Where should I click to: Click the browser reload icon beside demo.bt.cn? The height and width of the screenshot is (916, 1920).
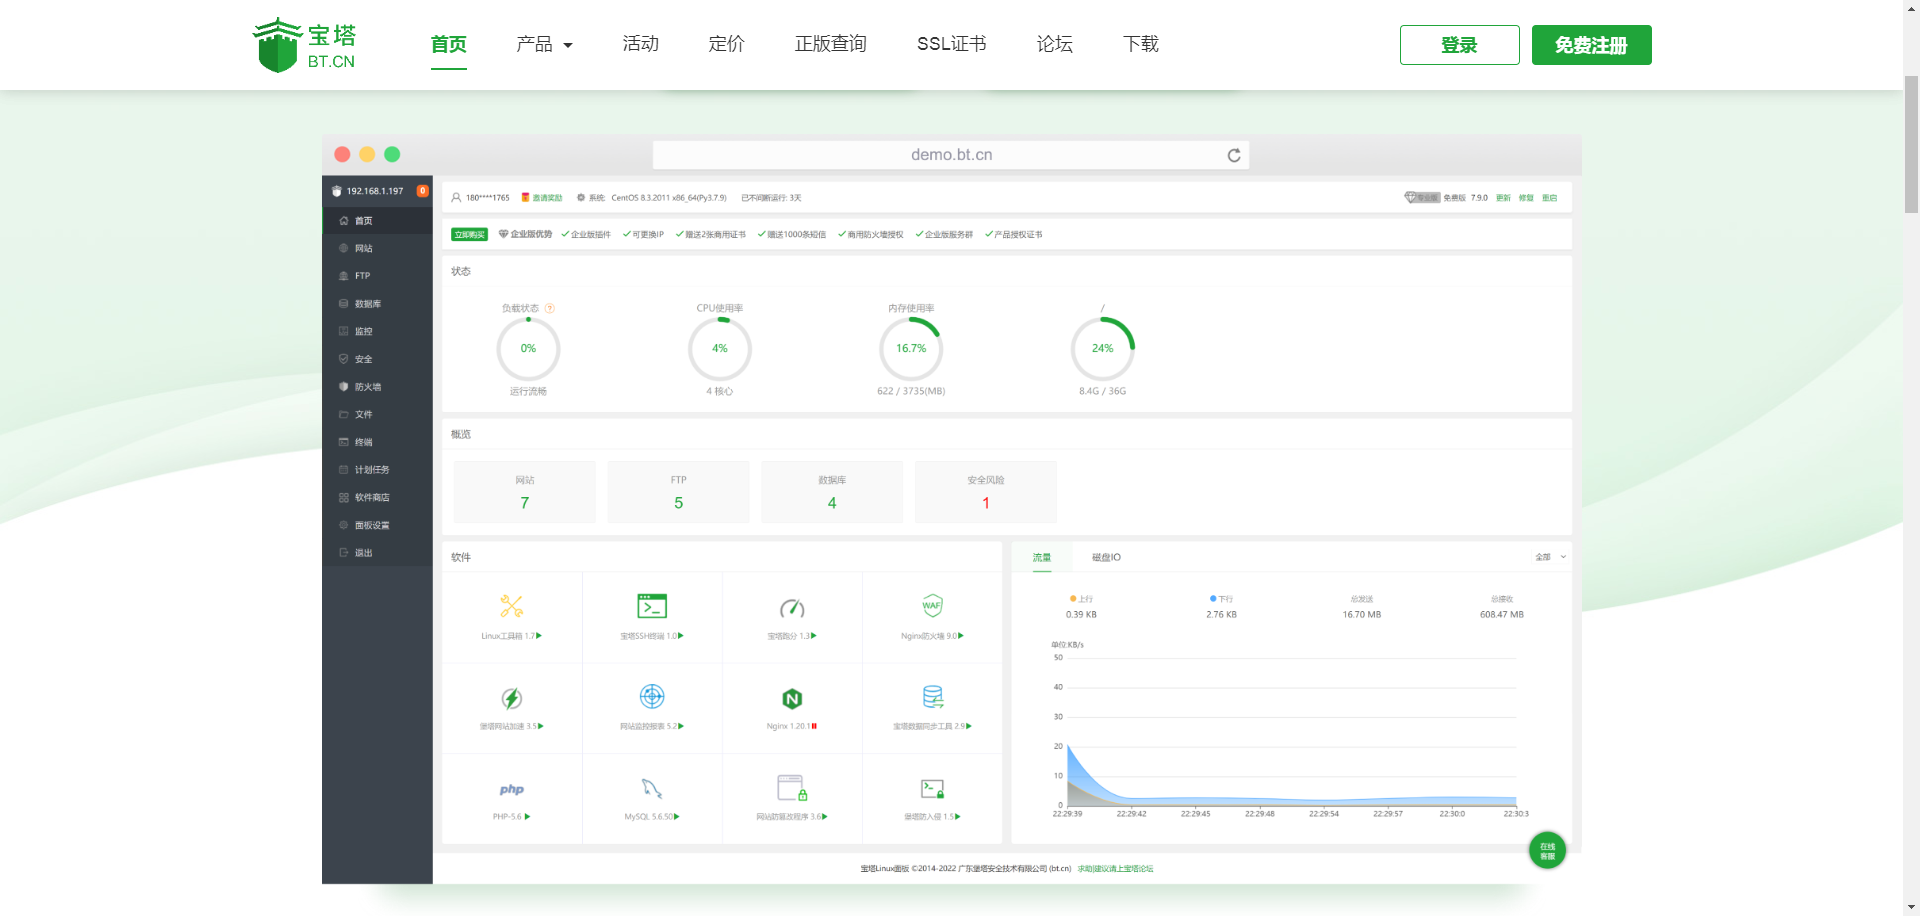point(1234,155)
